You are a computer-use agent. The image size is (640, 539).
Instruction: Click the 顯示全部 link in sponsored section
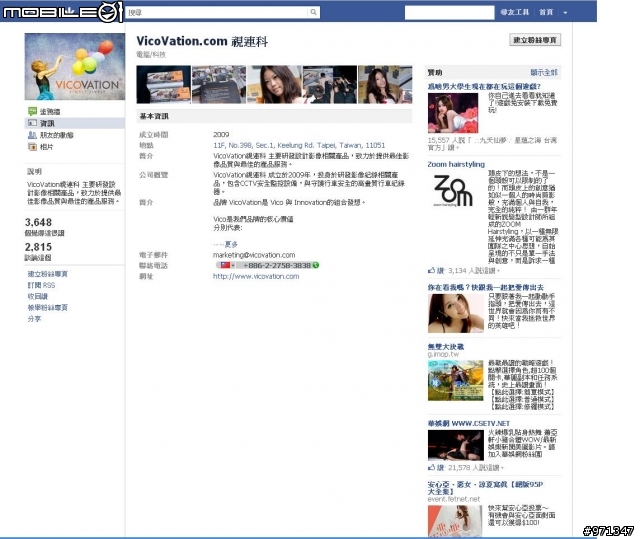pos(544,72)
